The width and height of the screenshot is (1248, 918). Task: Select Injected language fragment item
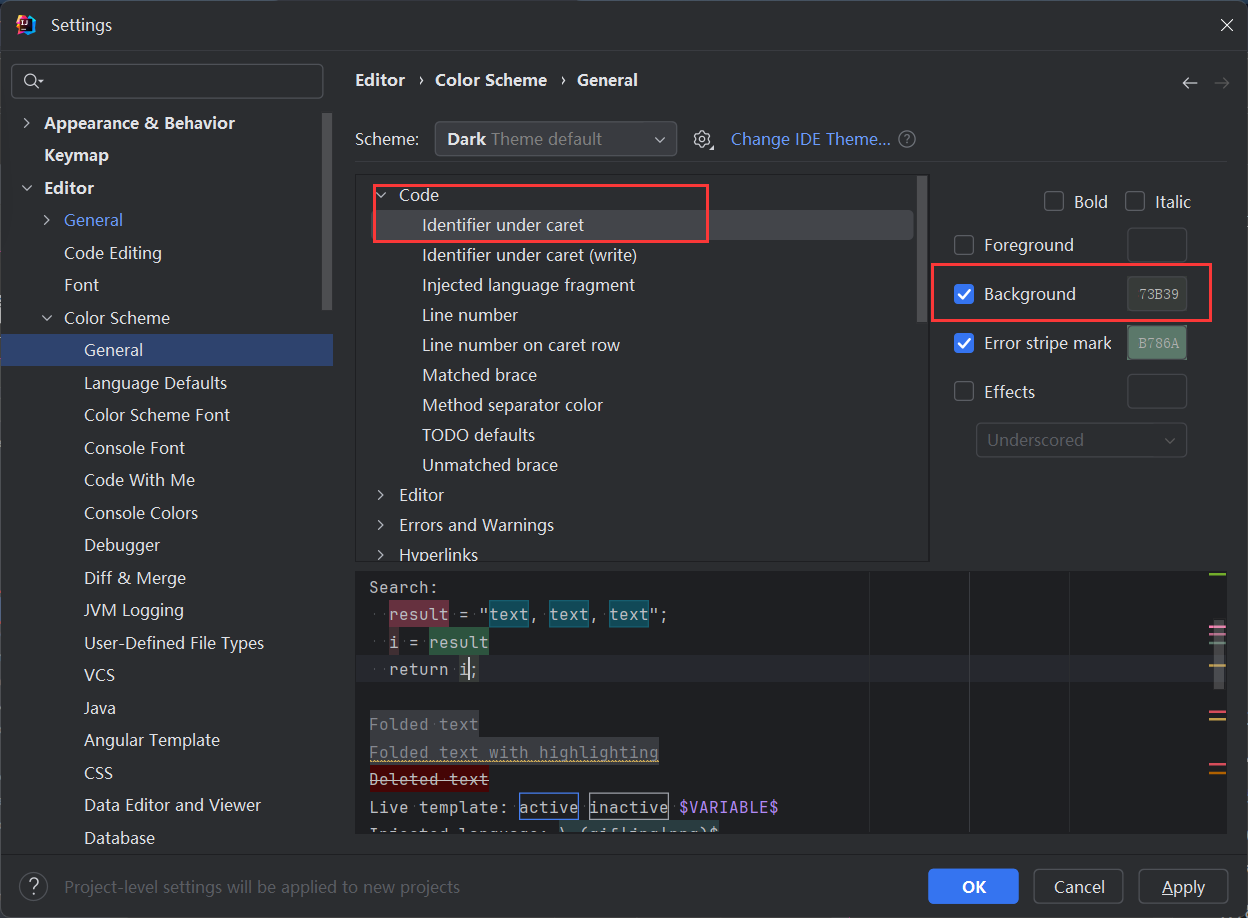tap(528, 285)
